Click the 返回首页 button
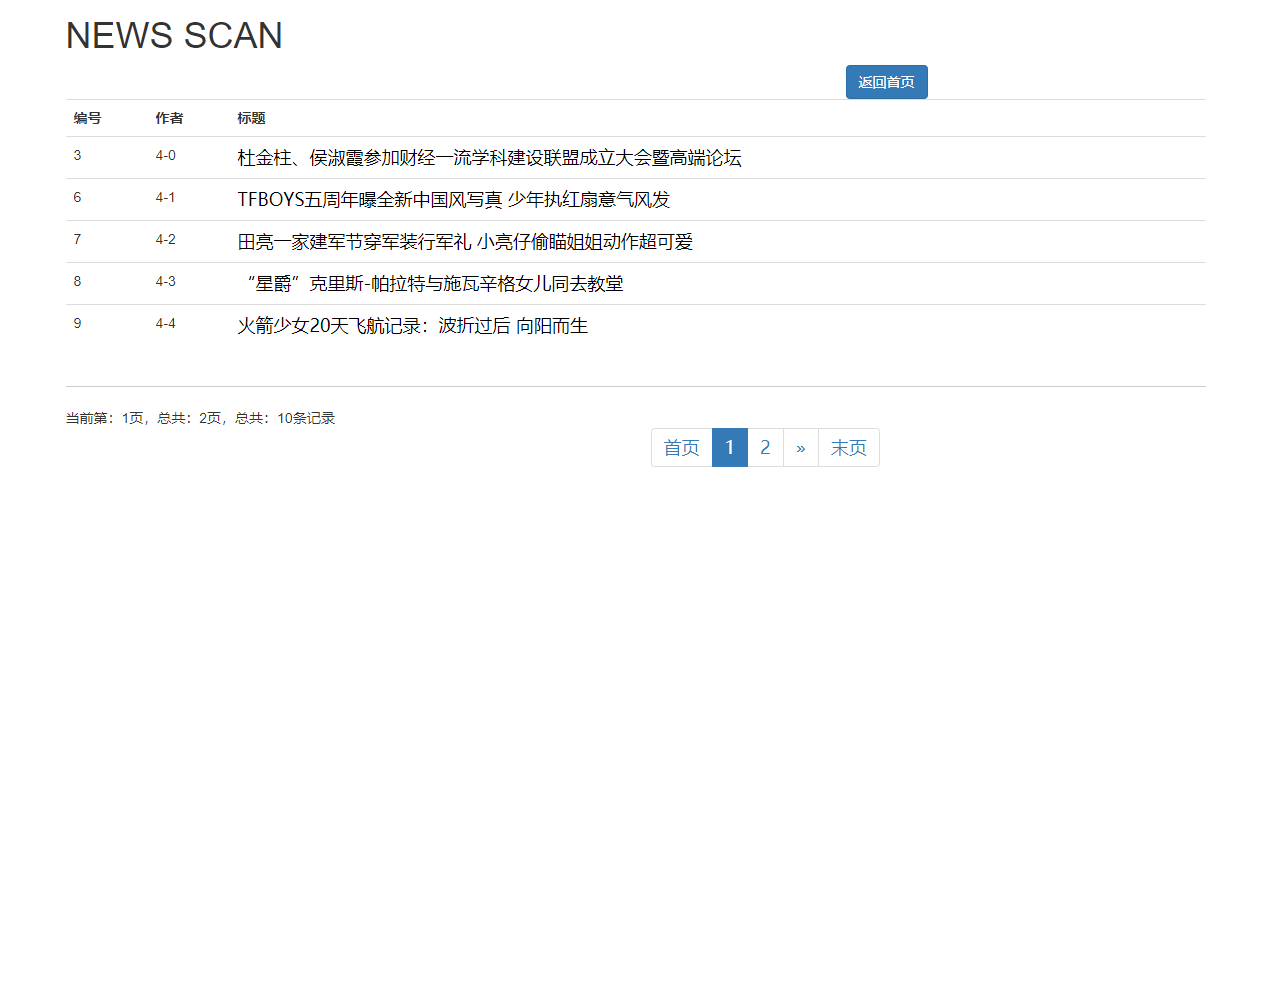This screenshot has height=1003, width=1279. [x=886, y=81]
